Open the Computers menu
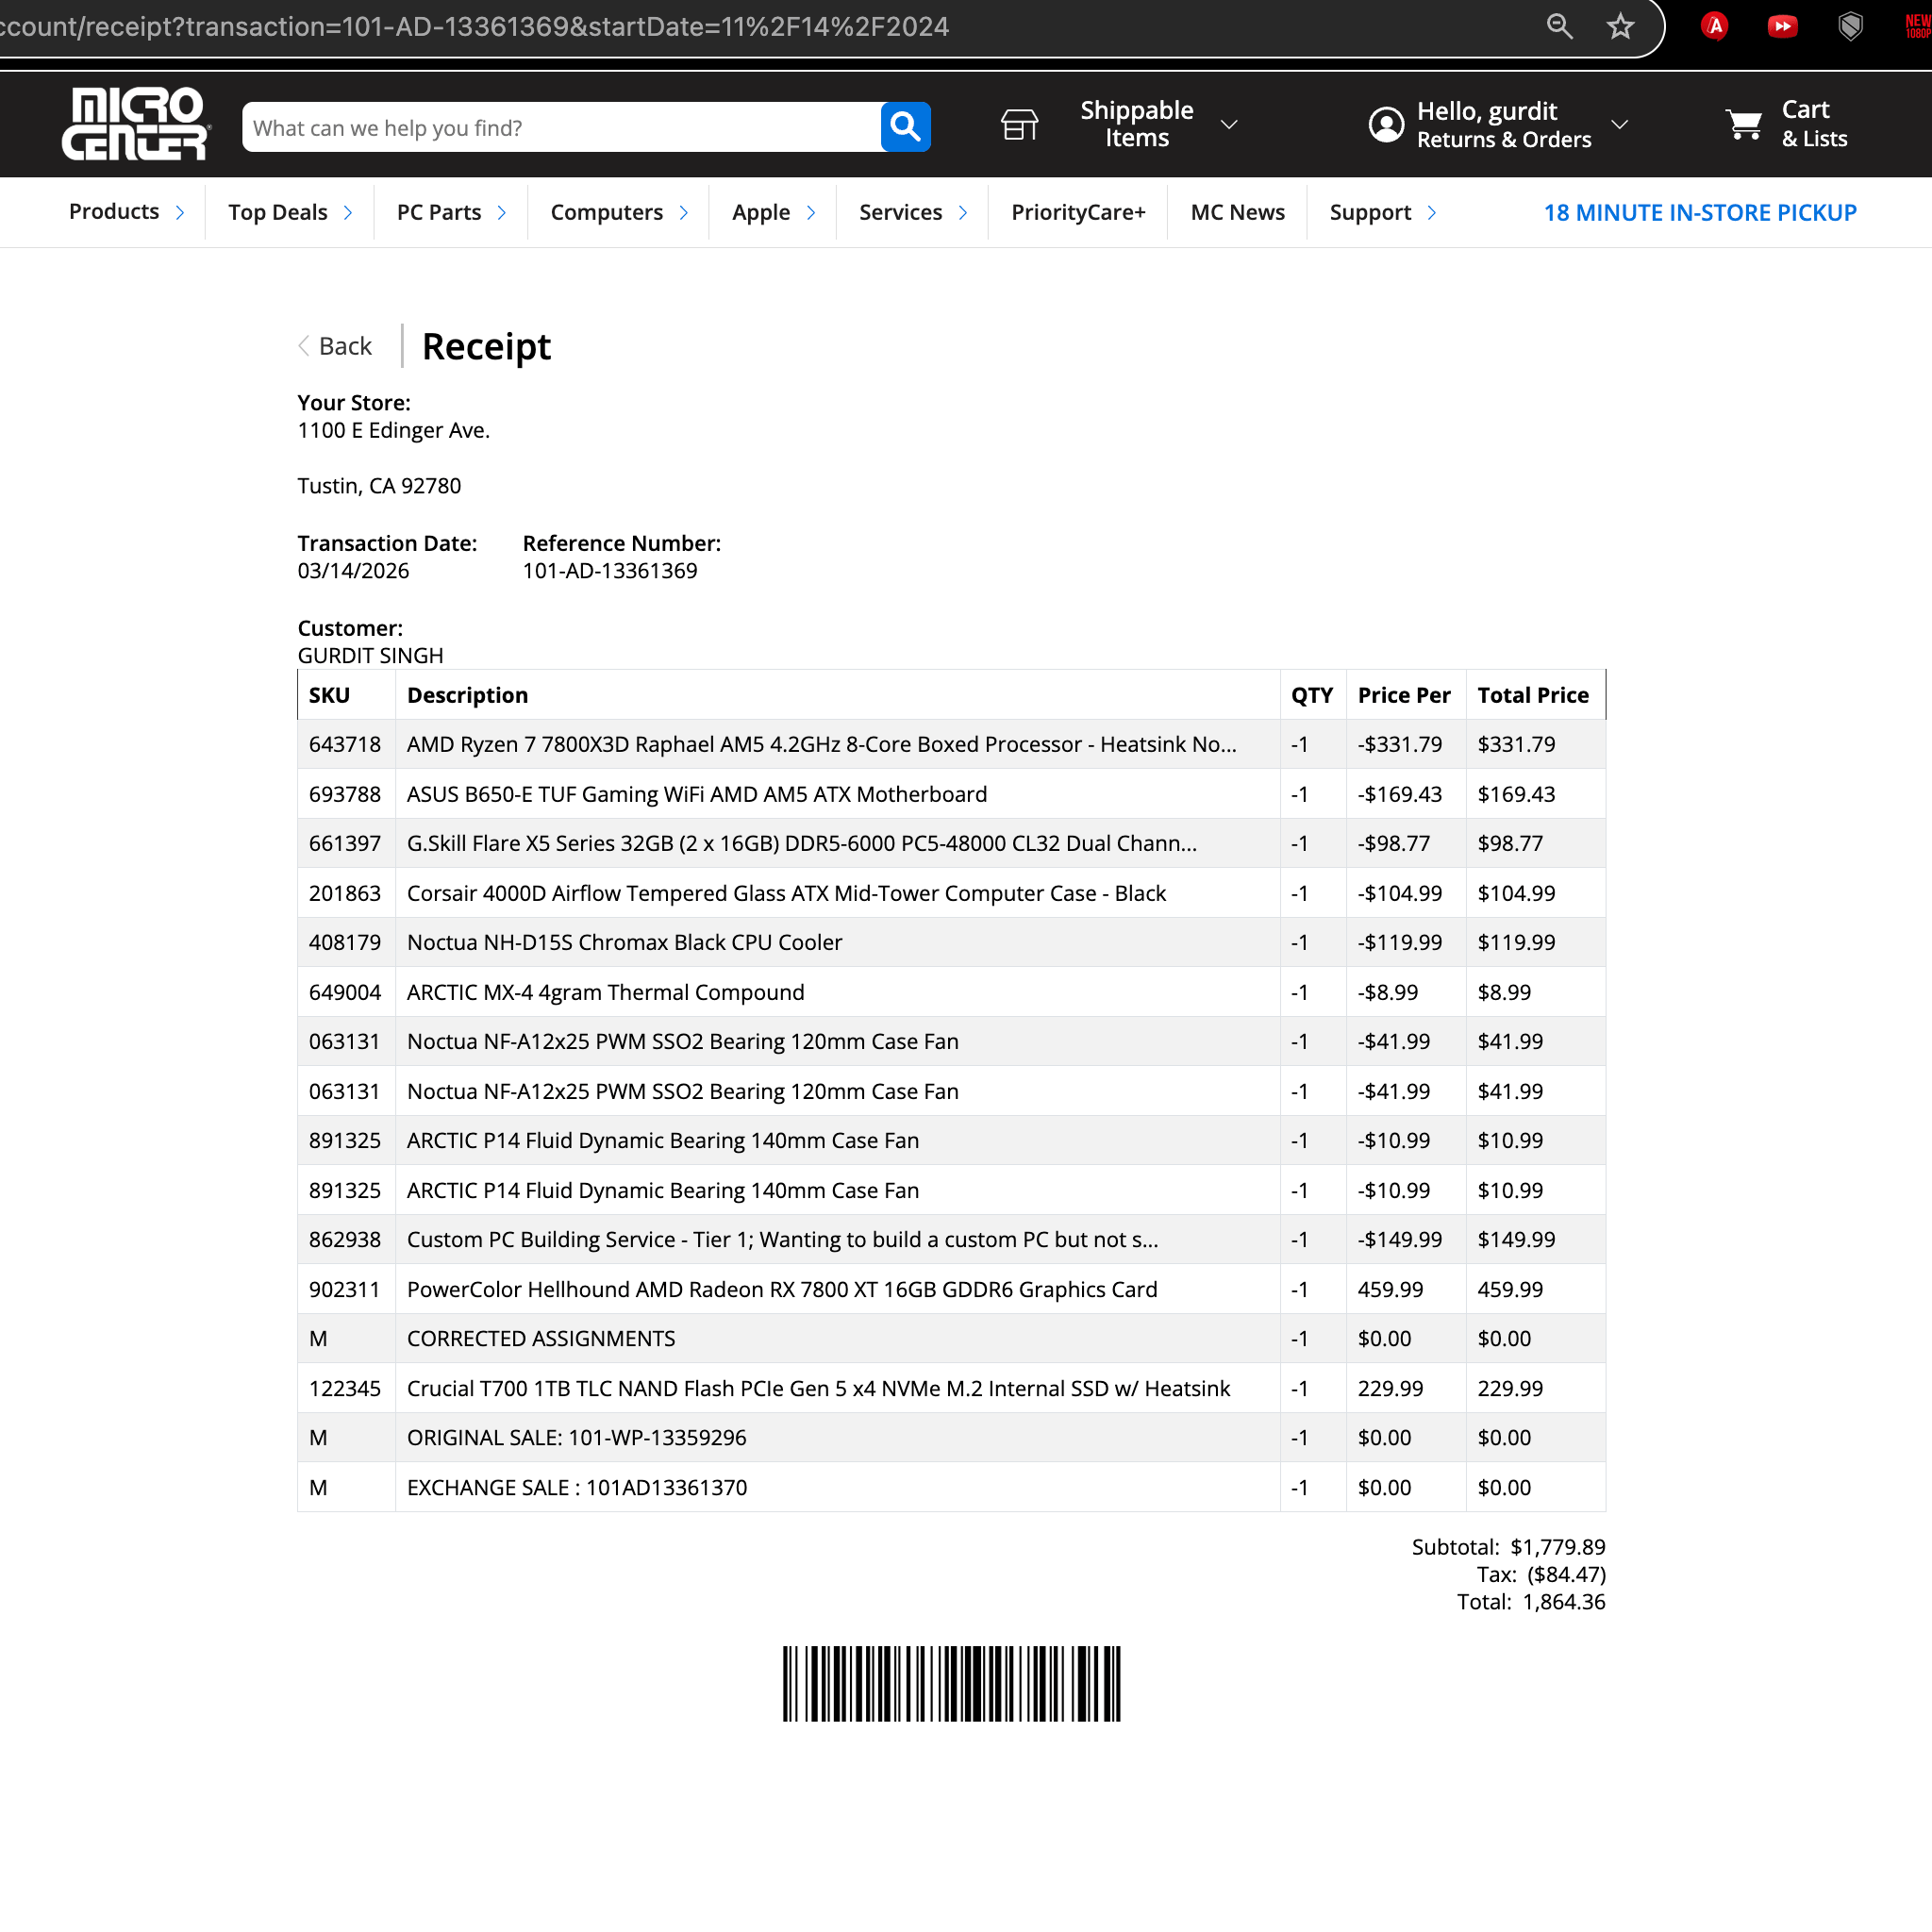The height and width of the screenshot is (1932, 1932). 607,212
